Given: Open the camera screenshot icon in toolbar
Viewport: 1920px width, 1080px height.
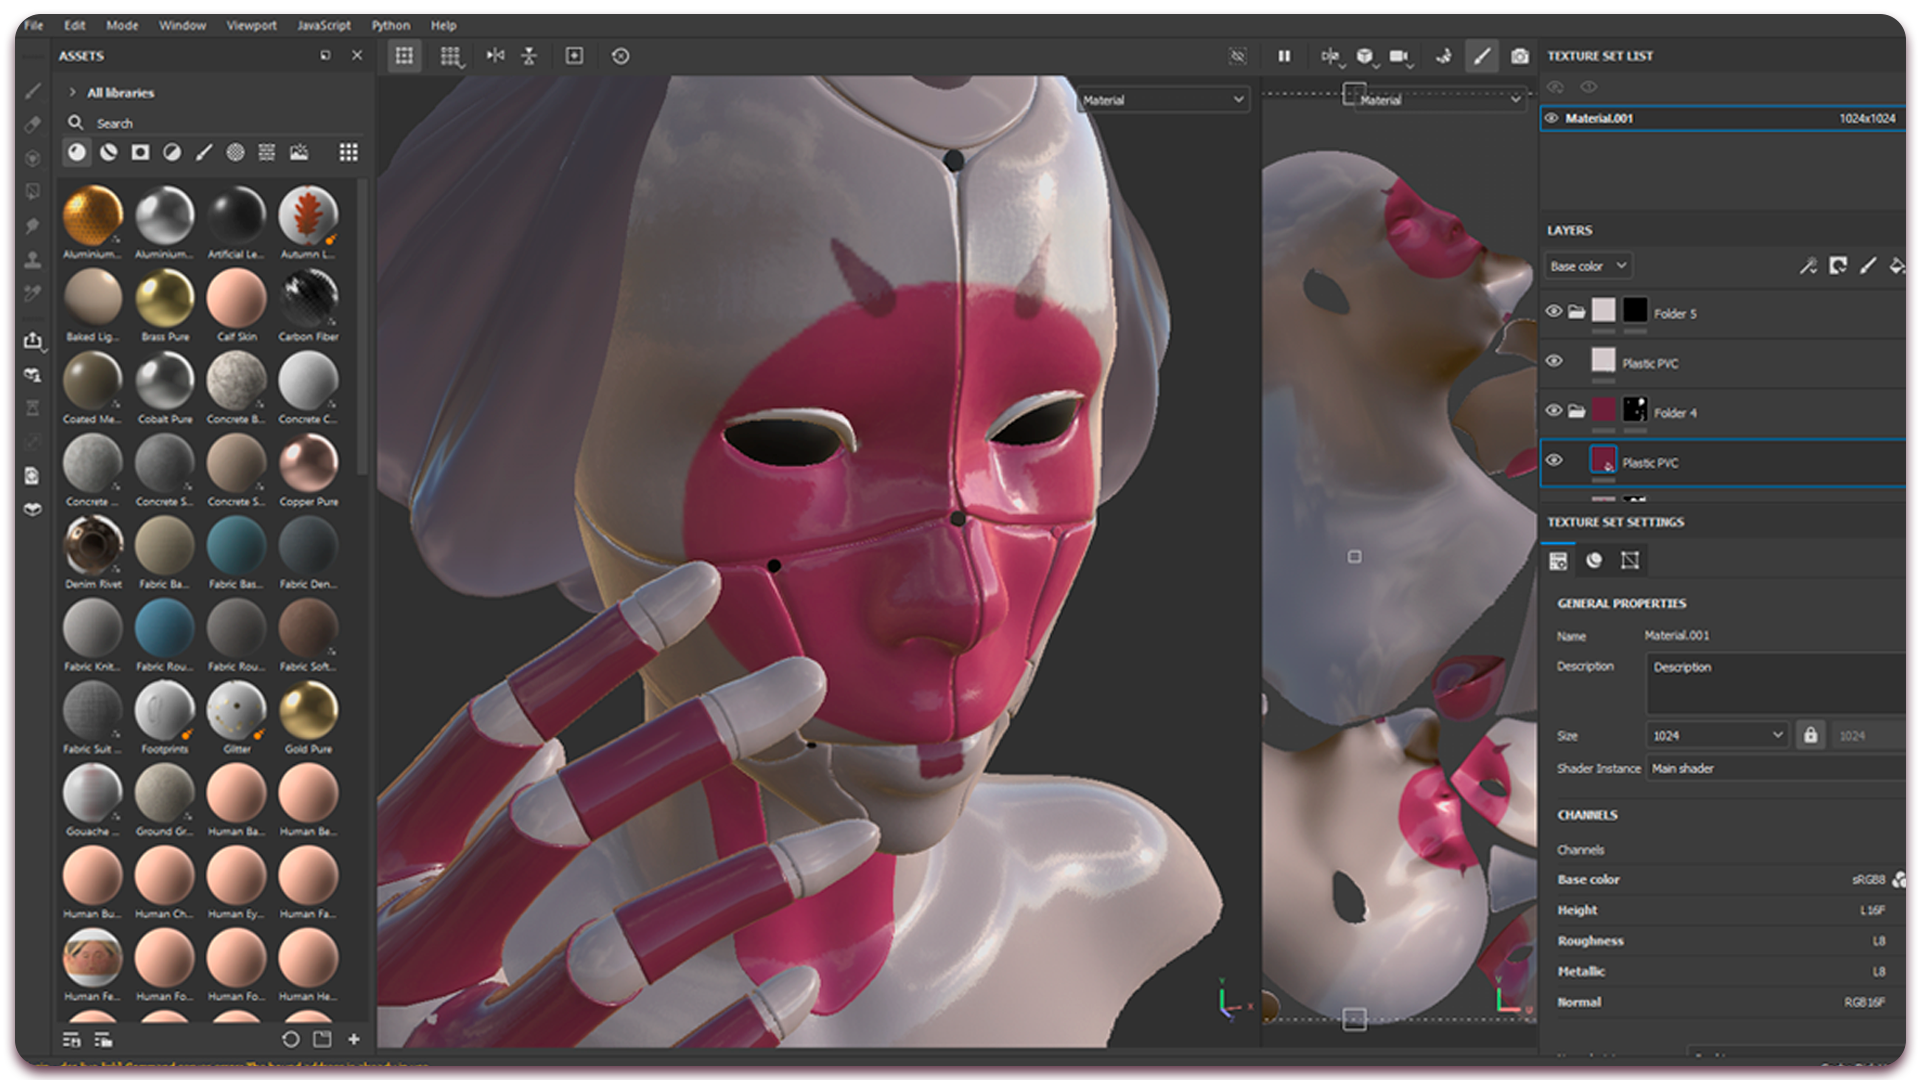Looking at the screenshot, I should [1519, 56].
